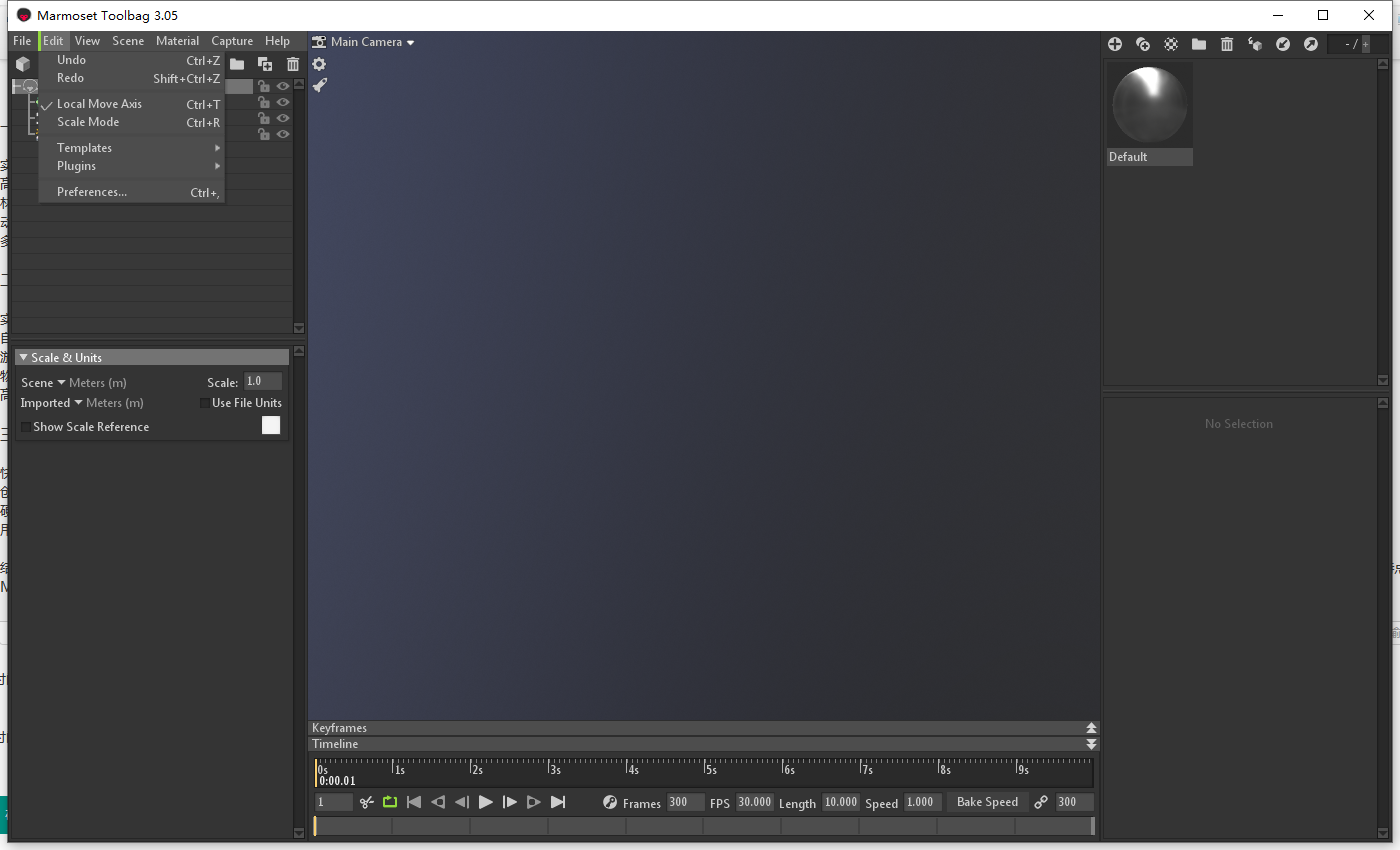Open the Capture menu
The height and width of the screenshot is (850, 1400).
[x=232, y=41]
